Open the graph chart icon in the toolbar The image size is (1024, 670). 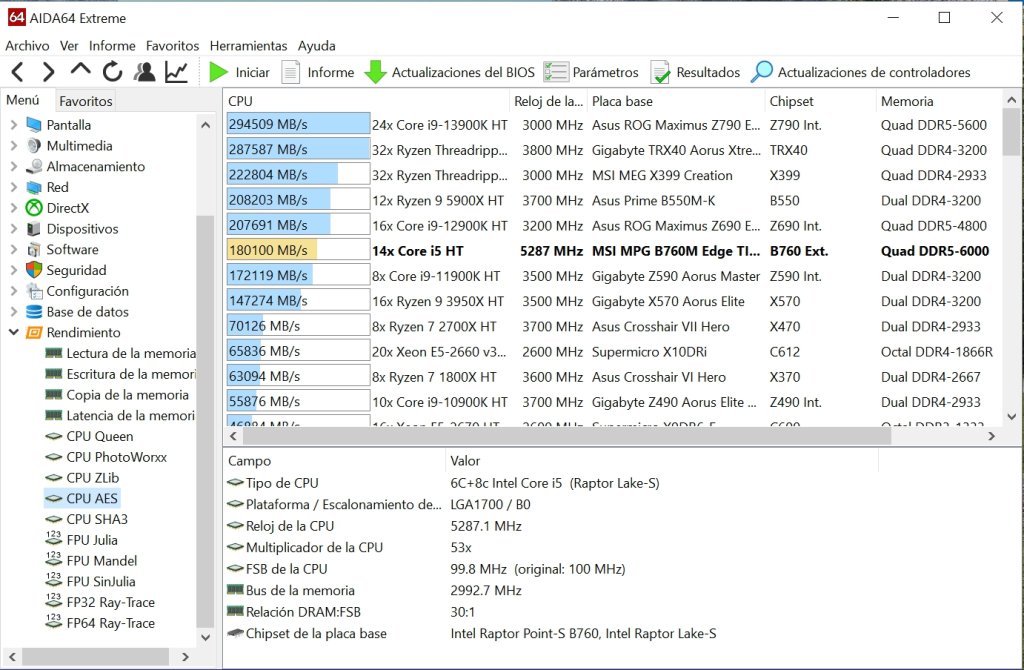click(176, 72)
